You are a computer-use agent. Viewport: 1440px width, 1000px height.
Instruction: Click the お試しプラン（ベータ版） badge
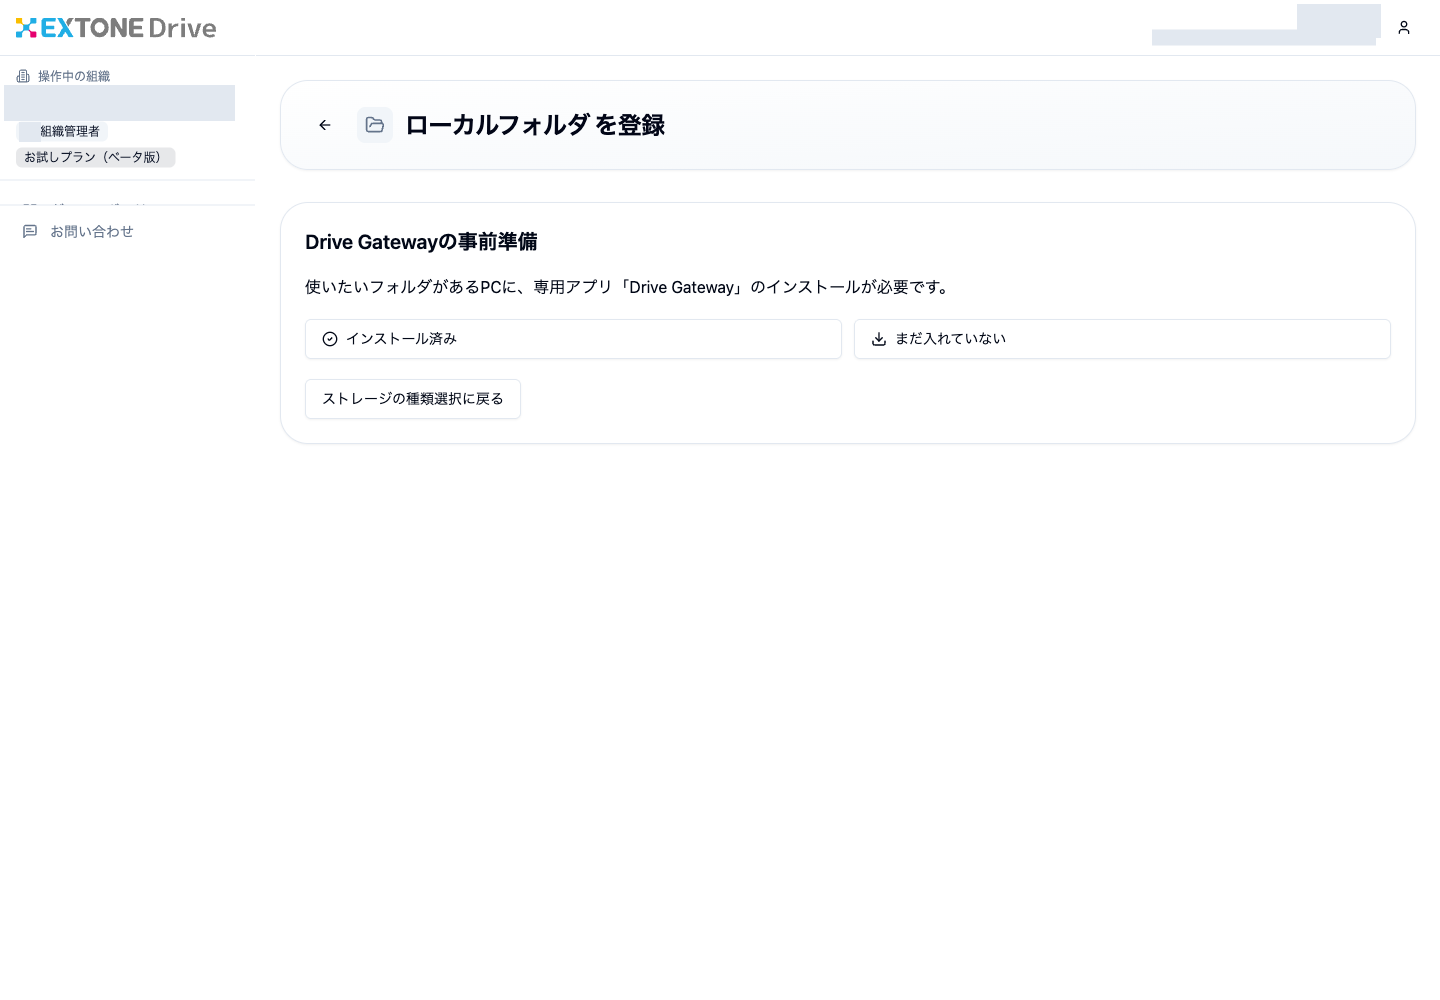pyautogui.click(x=96, y=157)
